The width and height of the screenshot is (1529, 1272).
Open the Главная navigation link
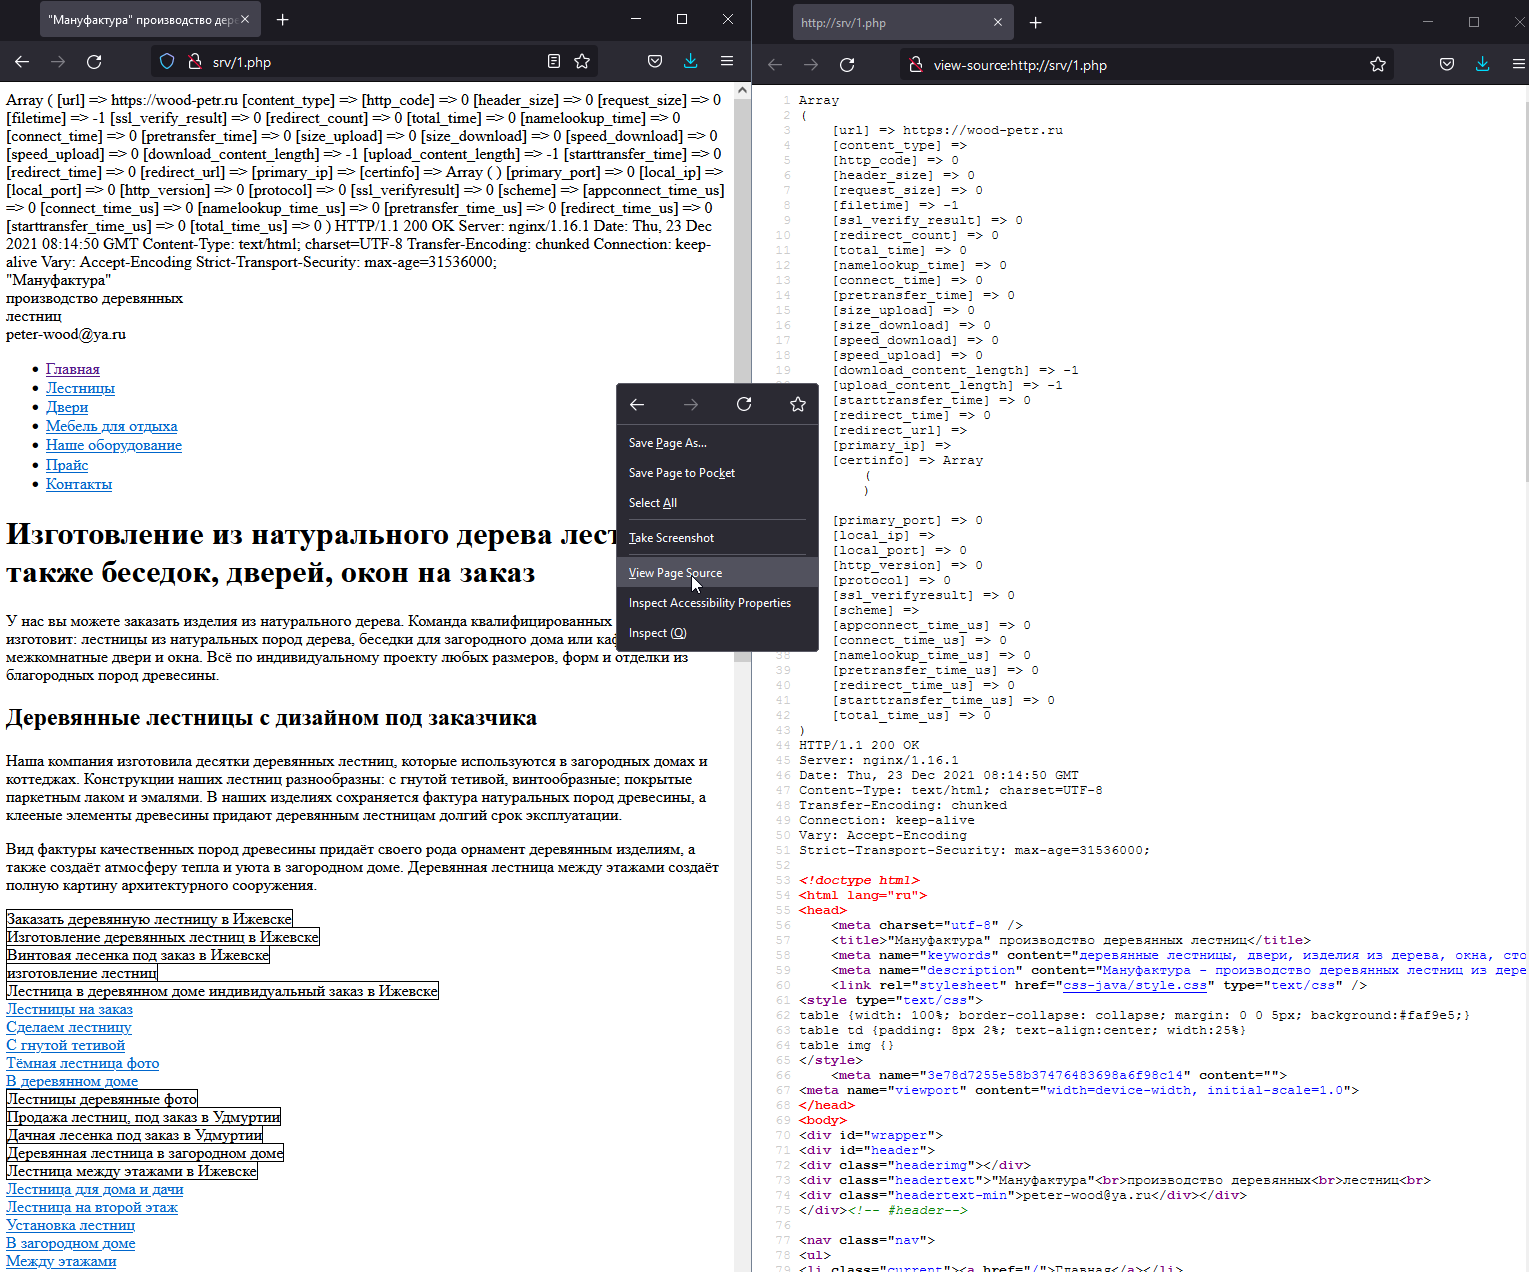tap(73, 369)
